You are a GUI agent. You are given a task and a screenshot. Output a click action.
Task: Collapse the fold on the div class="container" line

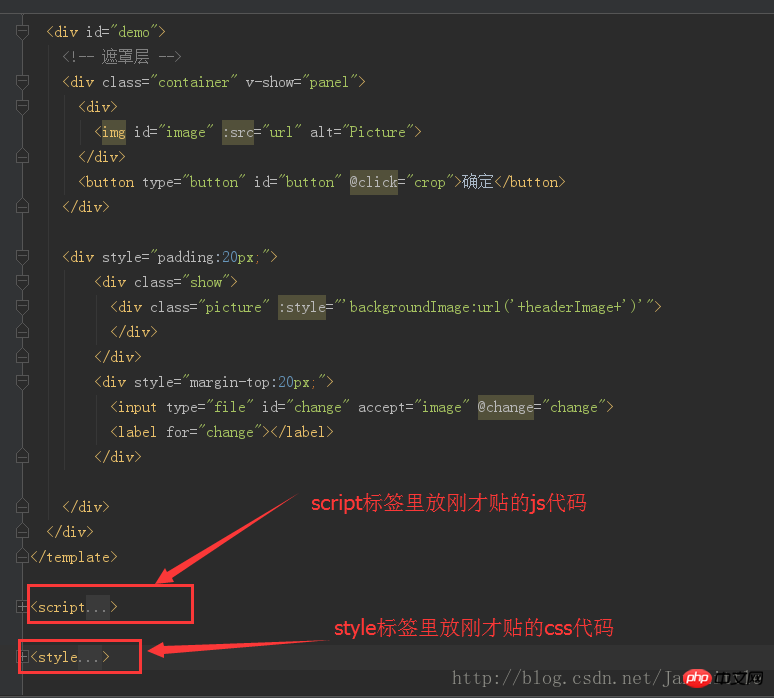point(22,82)
